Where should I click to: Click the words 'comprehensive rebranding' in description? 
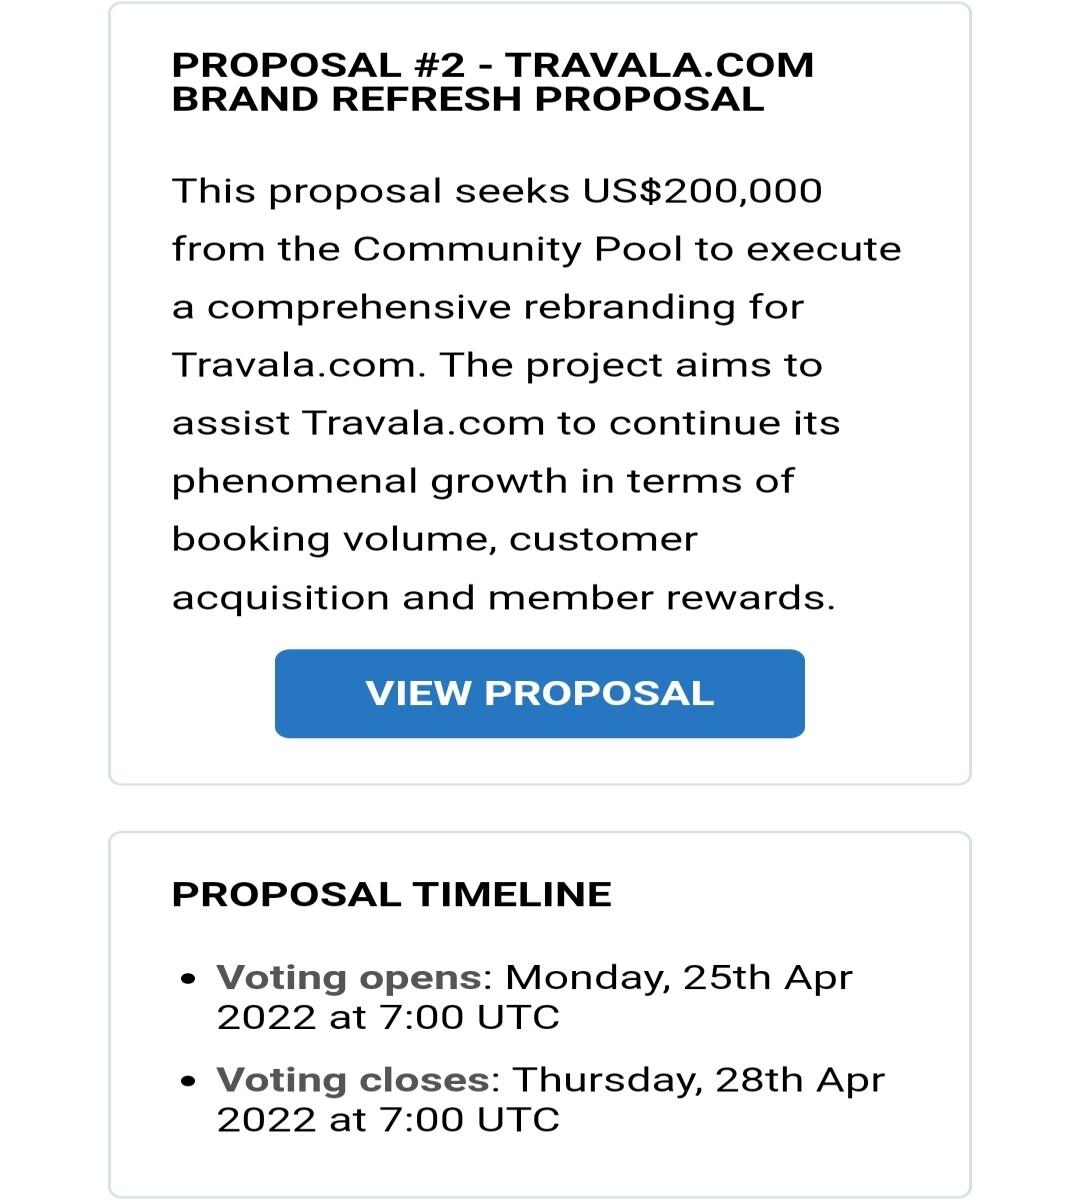coord(472,307)
